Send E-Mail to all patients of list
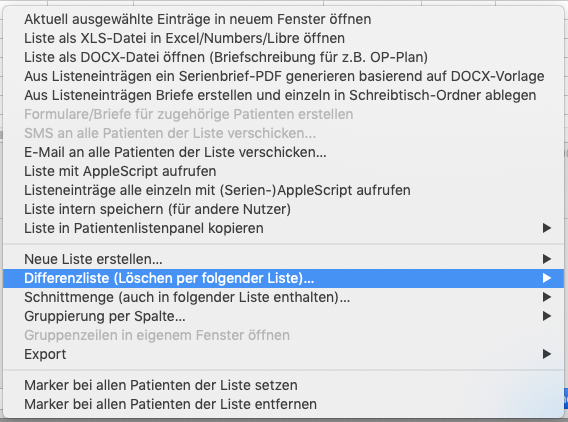Viewport: 568px width, 422px height. pos(283,152)
